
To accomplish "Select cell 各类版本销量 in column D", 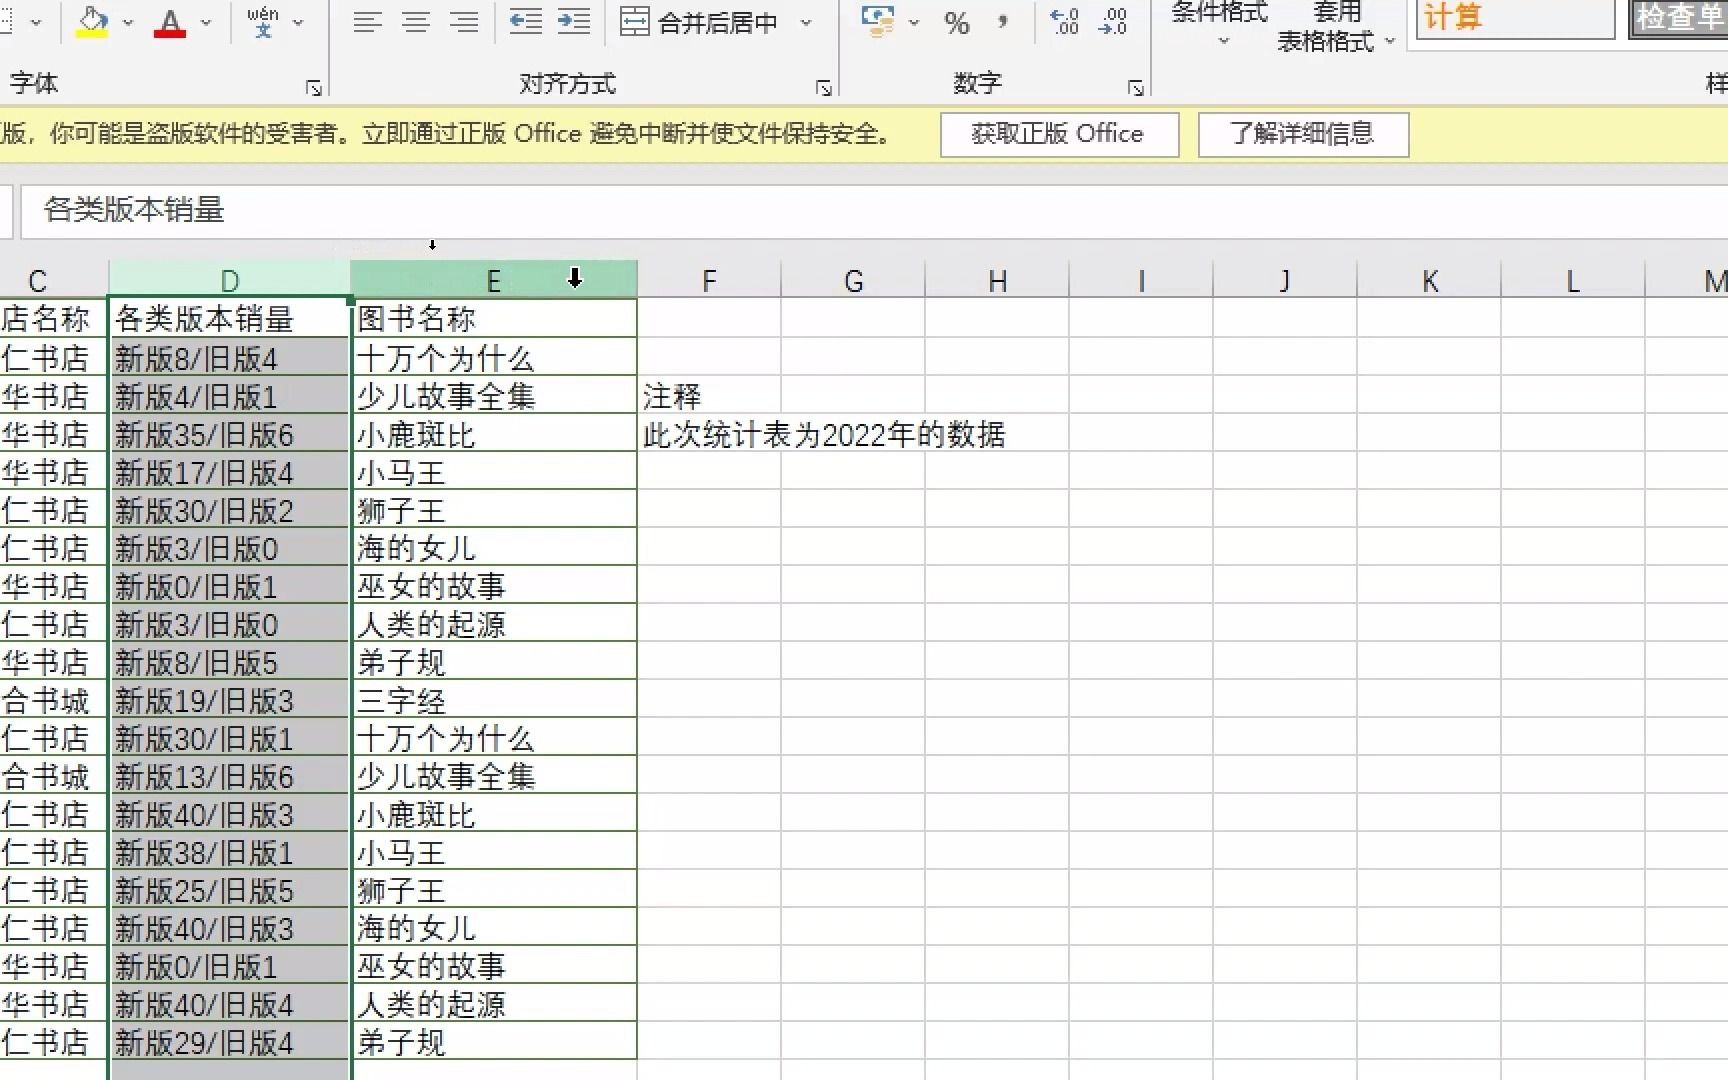I will 229,319.
